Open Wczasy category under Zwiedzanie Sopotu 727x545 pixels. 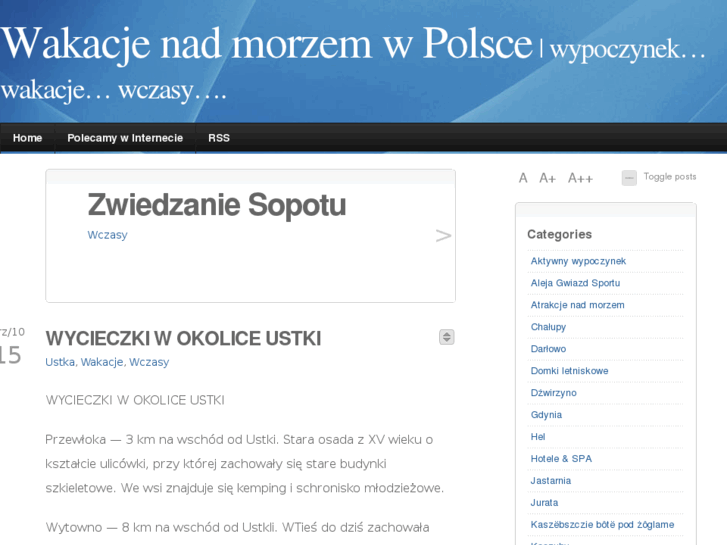click(107, 235)
